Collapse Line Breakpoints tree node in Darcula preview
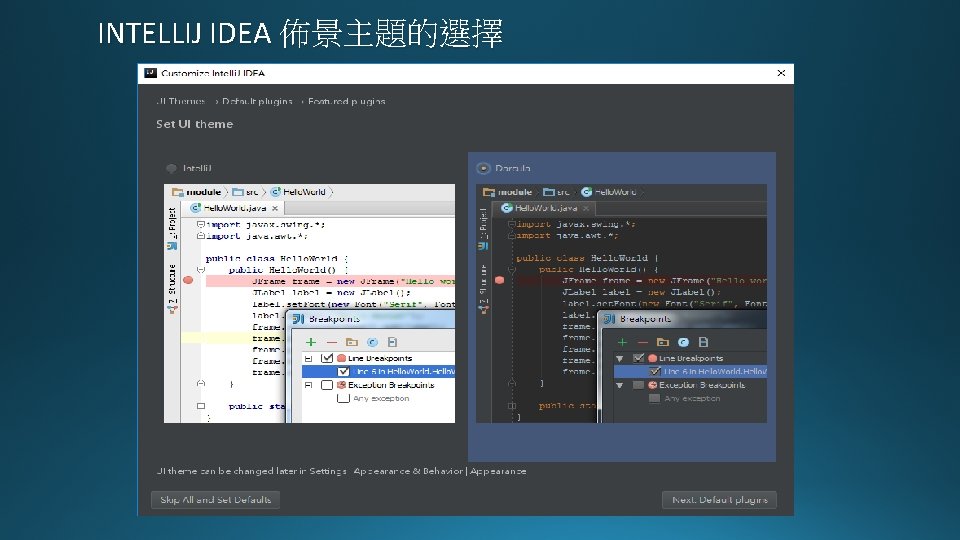960x540 pixels. coord(620,358)
